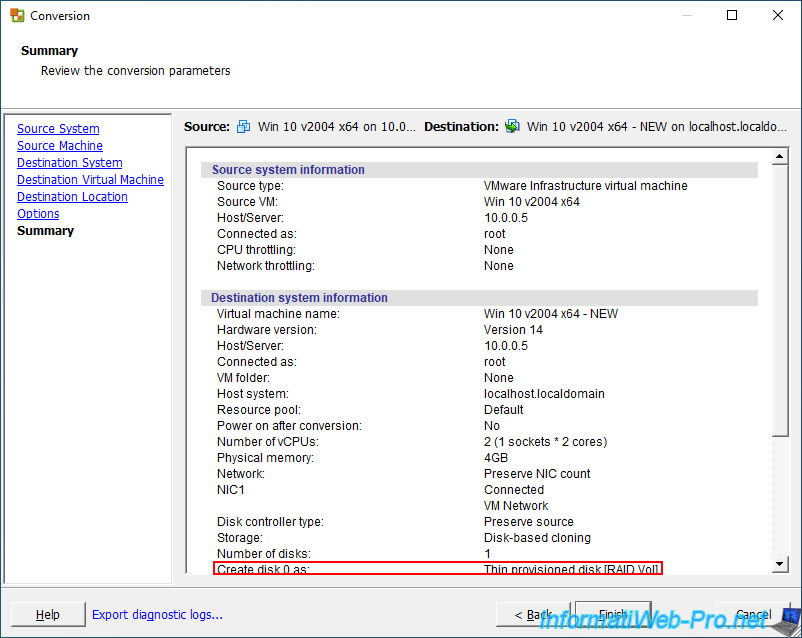Go to Destination Location step
Viewport: 802px width, 638px height.
click(x=72, y=196)
